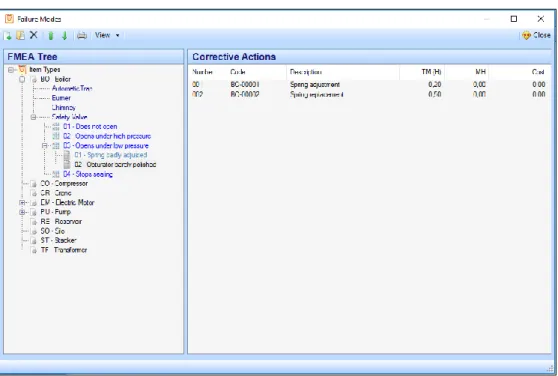558x376 pixels.
Task: Click the BO Boiler document icon
Action: (x=34, y=79)
